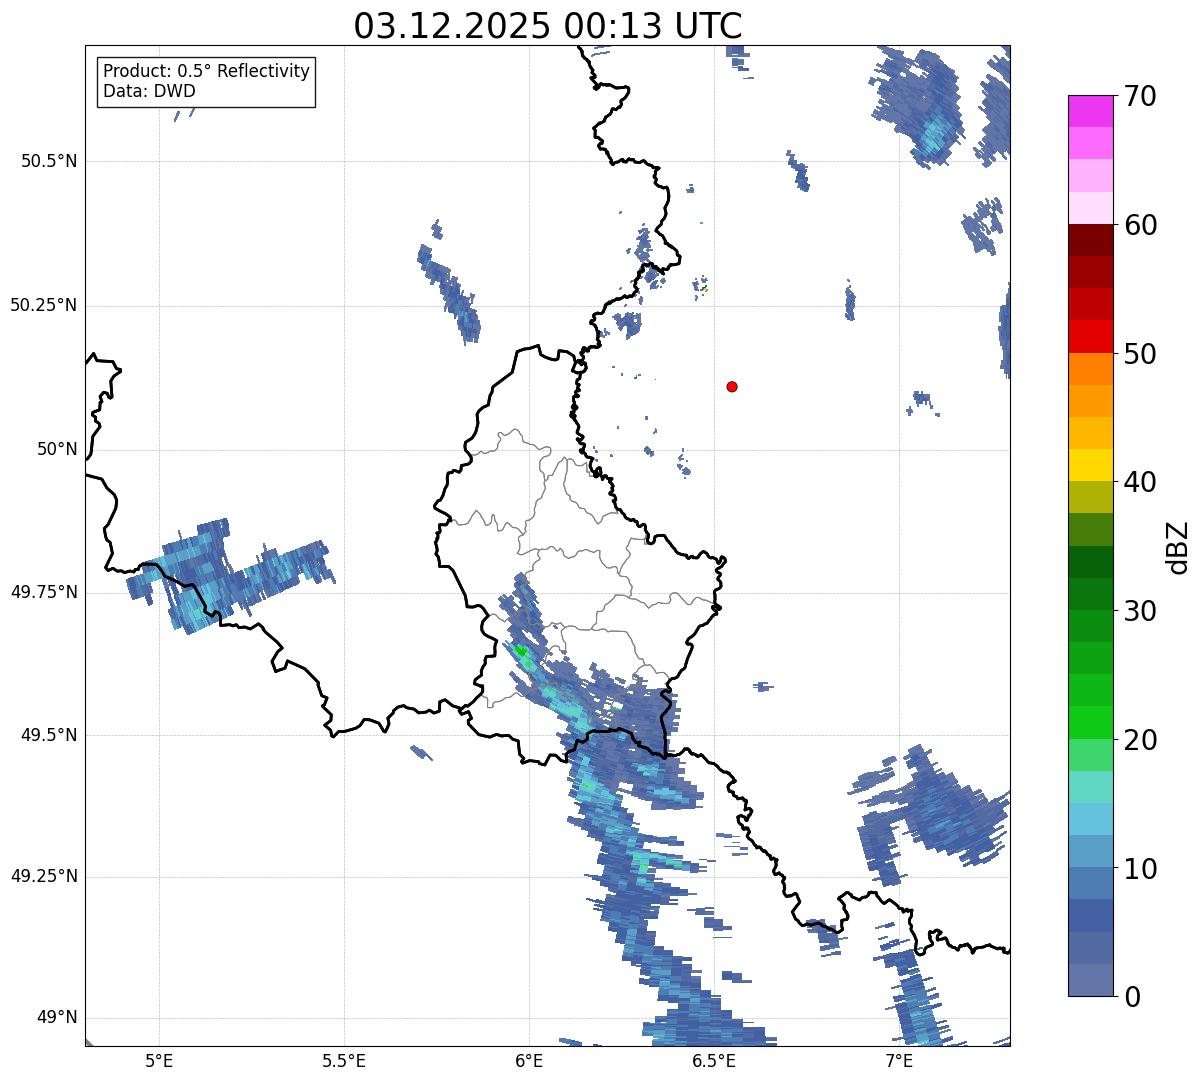Click the title text 03.12.2025 00:13 UTC
This screenshot has height=1081, width=1202.
tap(548, 25)
